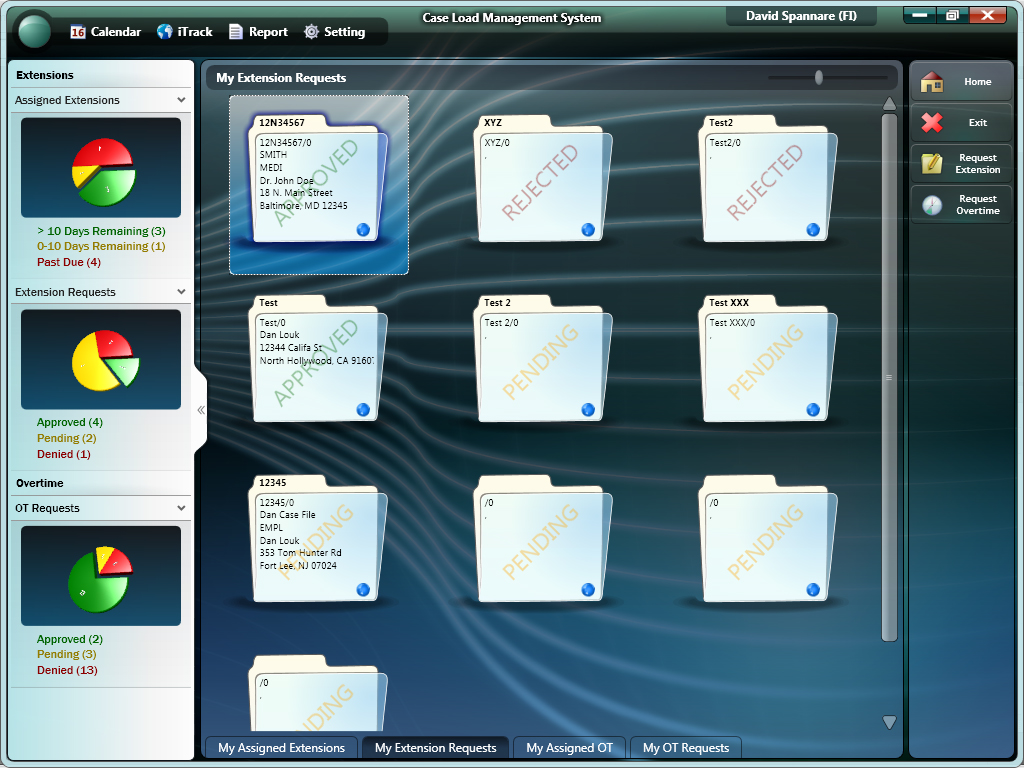1024x768 pixels.
Task: Open iTrack from the top toolbar
Action: coord(184,32)
